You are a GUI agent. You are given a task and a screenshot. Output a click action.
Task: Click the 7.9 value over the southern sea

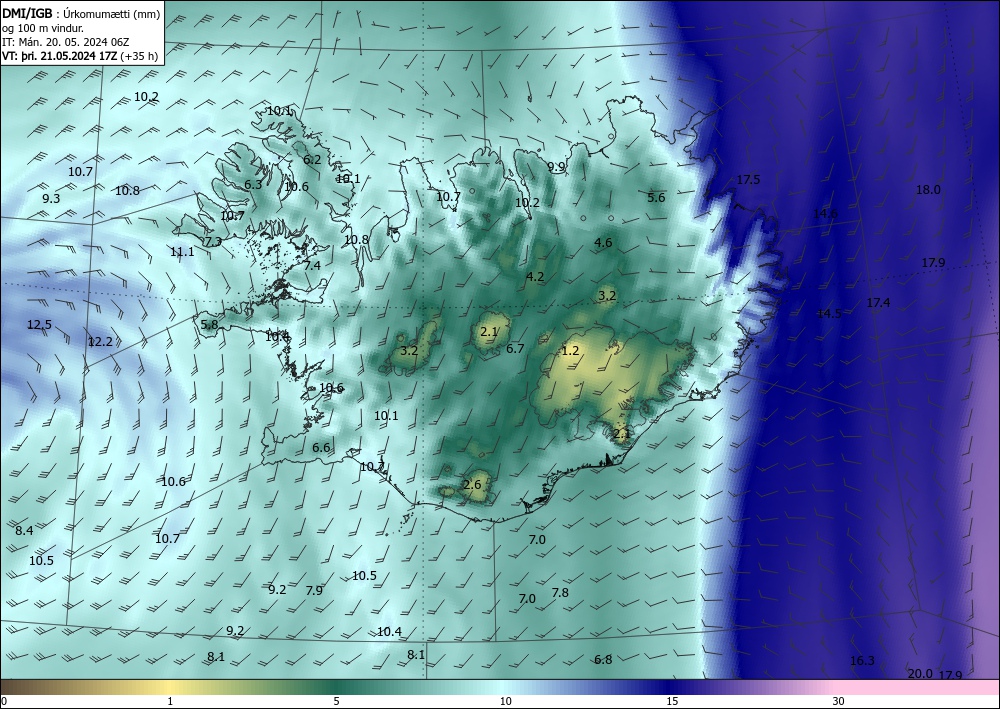(x=314, y=590)
